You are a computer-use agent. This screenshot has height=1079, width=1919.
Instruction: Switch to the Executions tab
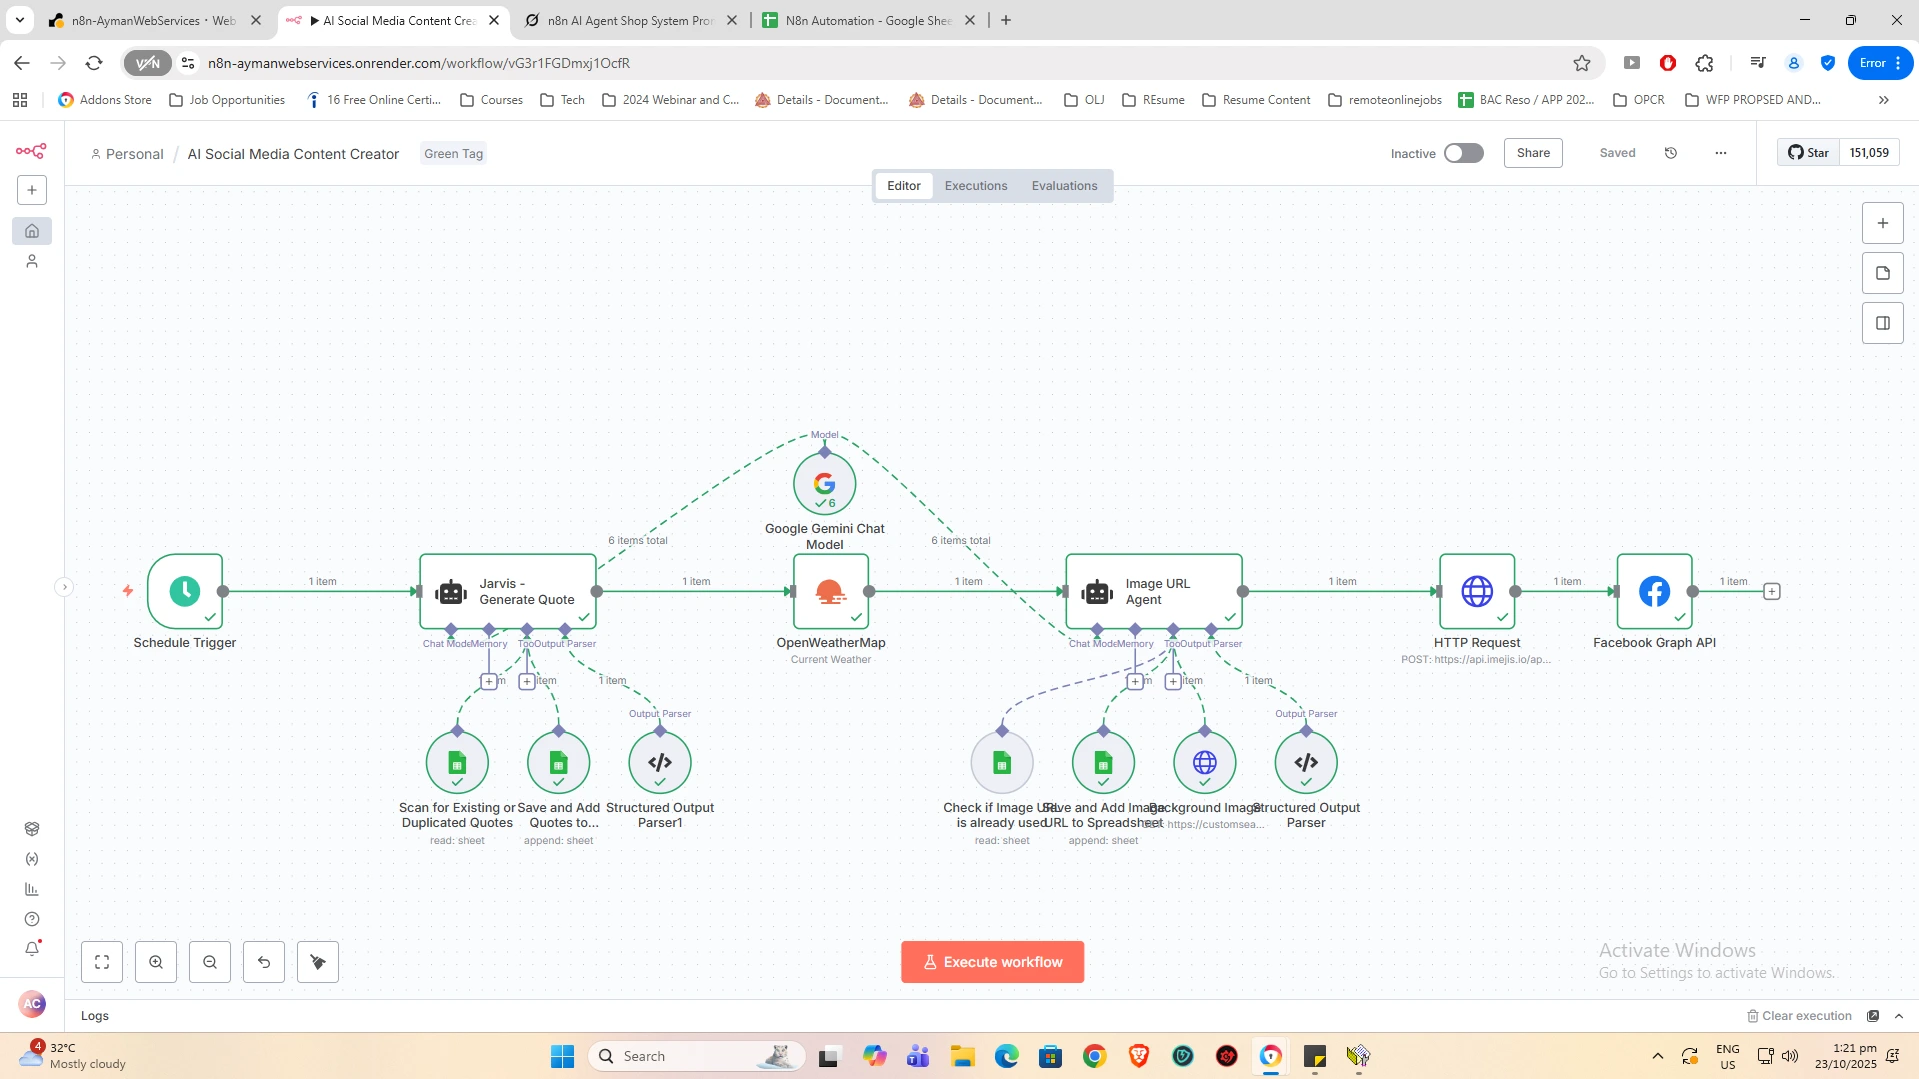(976, 186)
